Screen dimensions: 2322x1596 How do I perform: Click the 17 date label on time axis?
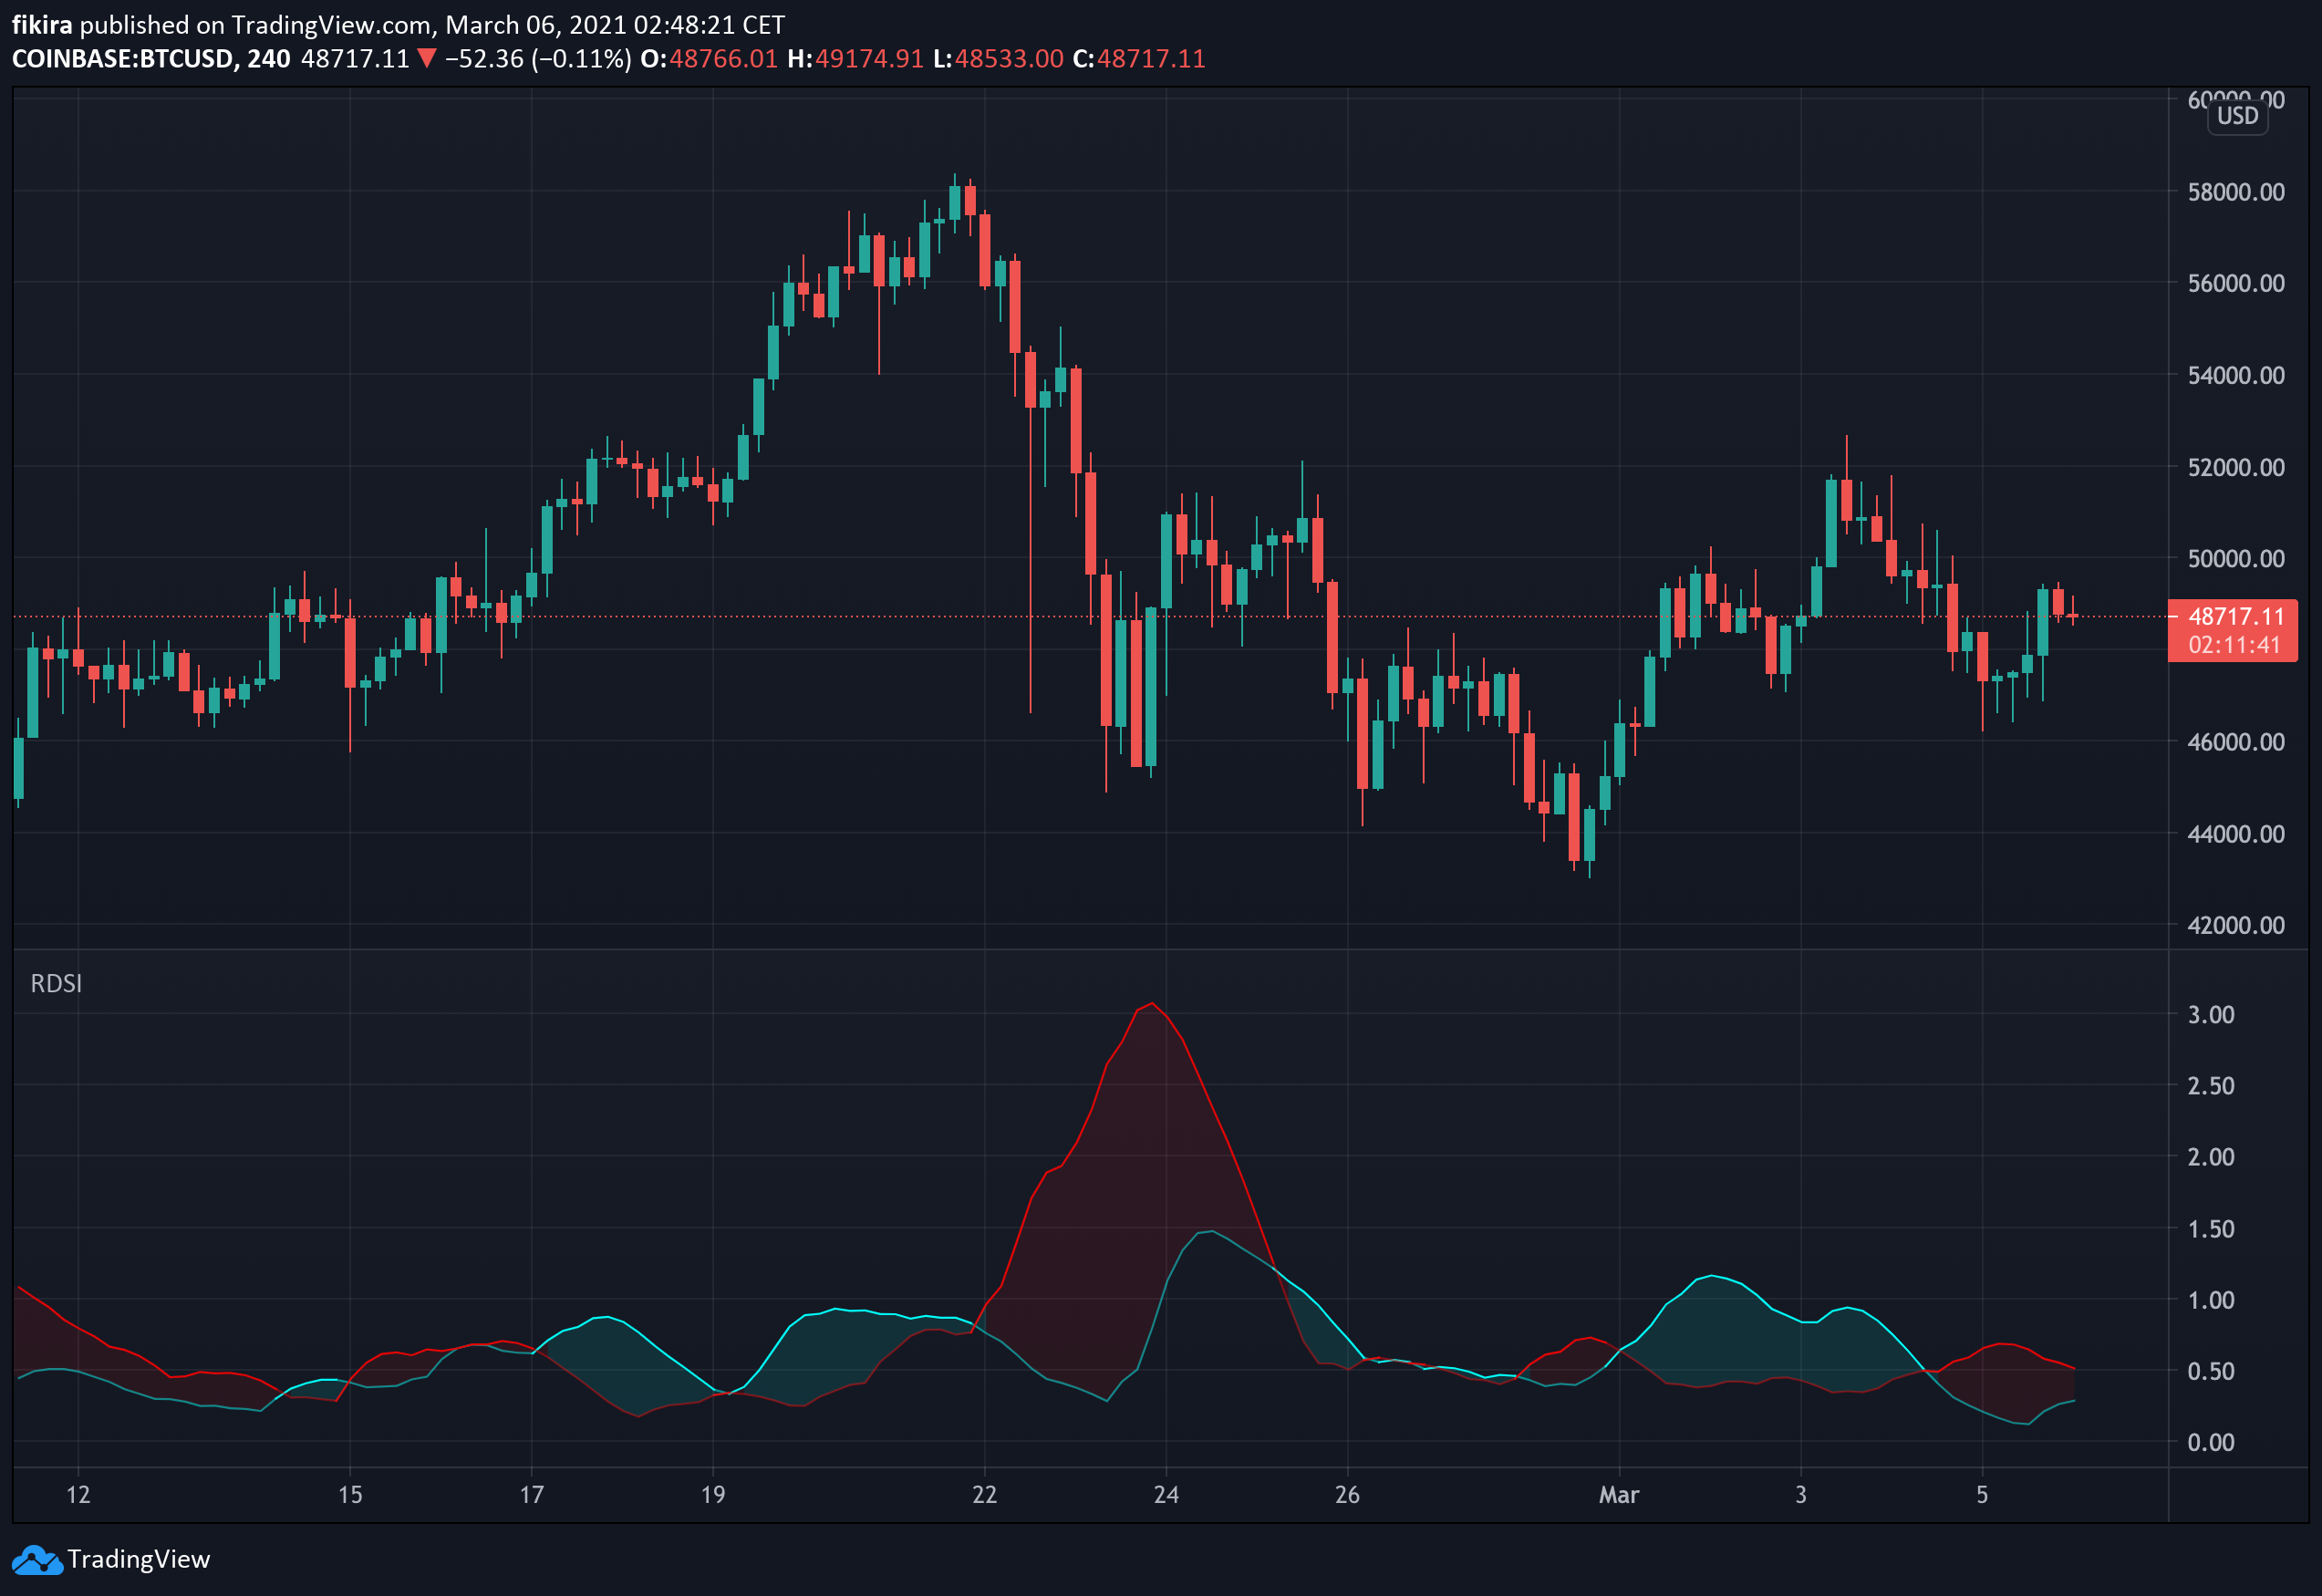pyautogui.click(x=531, y=1495)
